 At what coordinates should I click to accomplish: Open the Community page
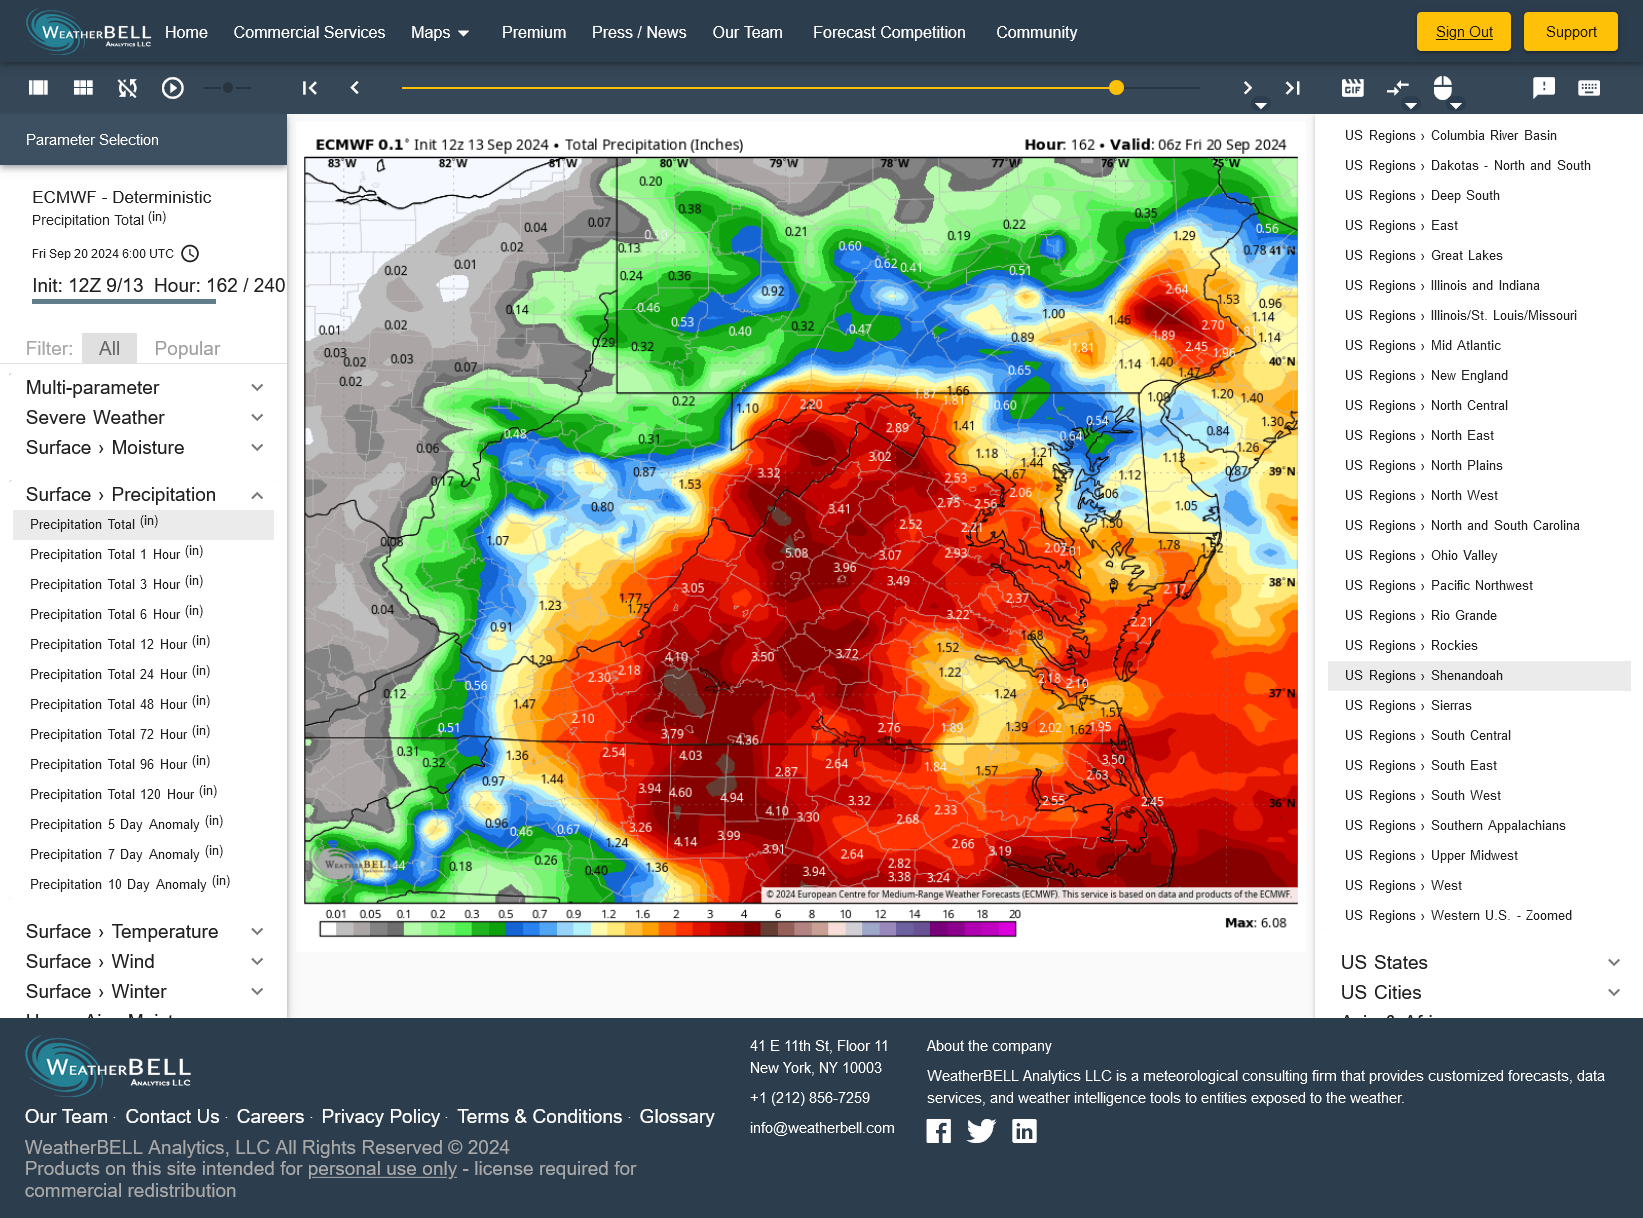1036,32
